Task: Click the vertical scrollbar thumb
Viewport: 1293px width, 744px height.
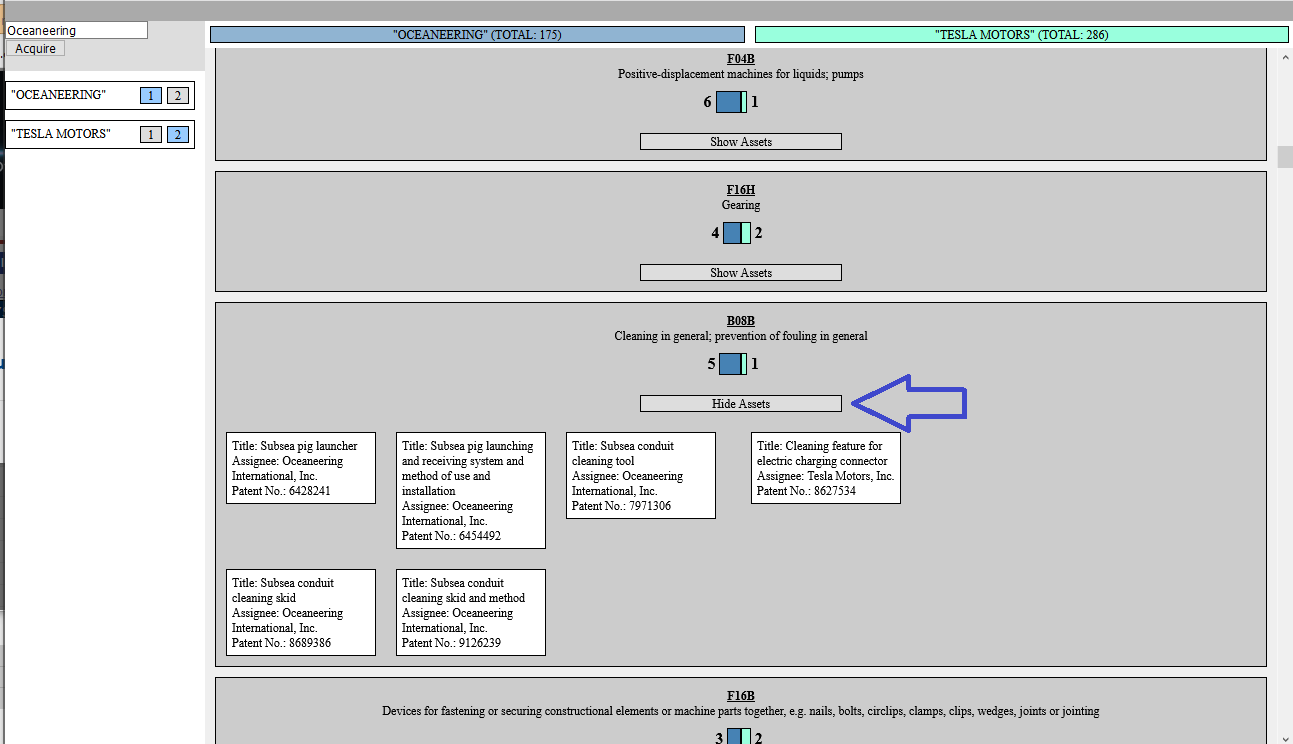Action: click(1285, 157)
